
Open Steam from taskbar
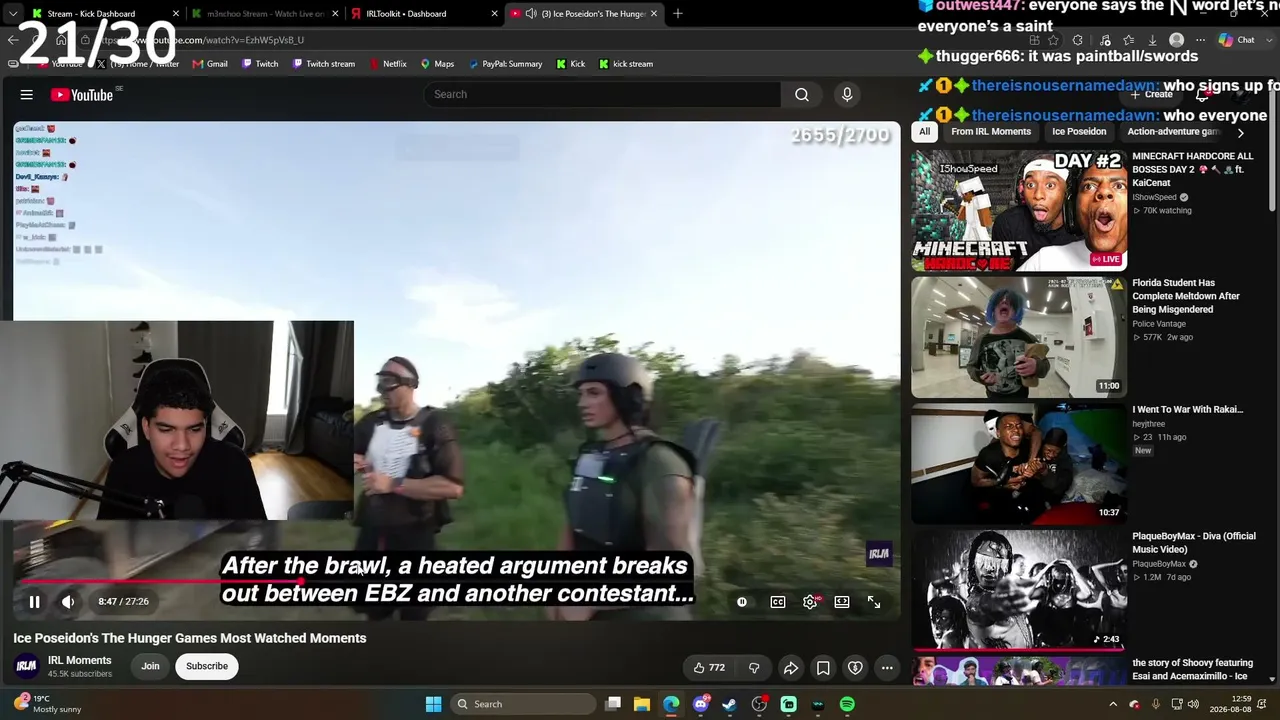pyautogui.click(x=730, y=704)
